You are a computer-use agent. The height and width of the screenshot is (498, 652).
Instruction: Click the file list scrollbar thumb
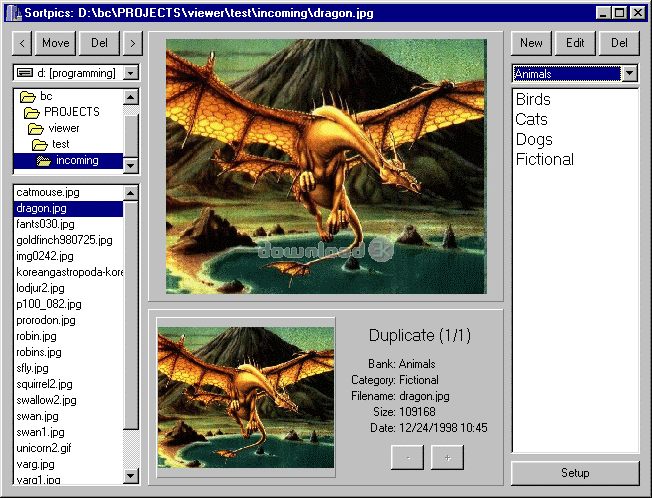[131, 315]
